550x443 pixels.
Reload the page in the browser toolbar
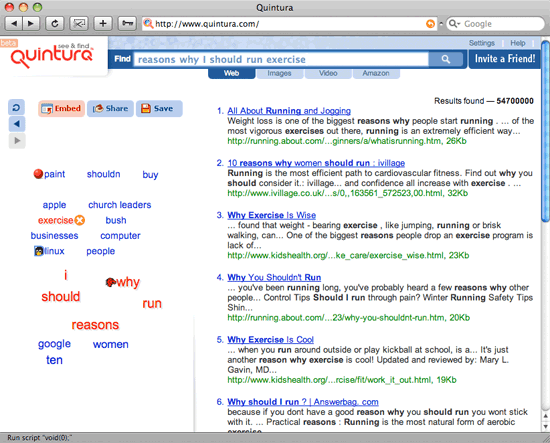pos(55,24)
